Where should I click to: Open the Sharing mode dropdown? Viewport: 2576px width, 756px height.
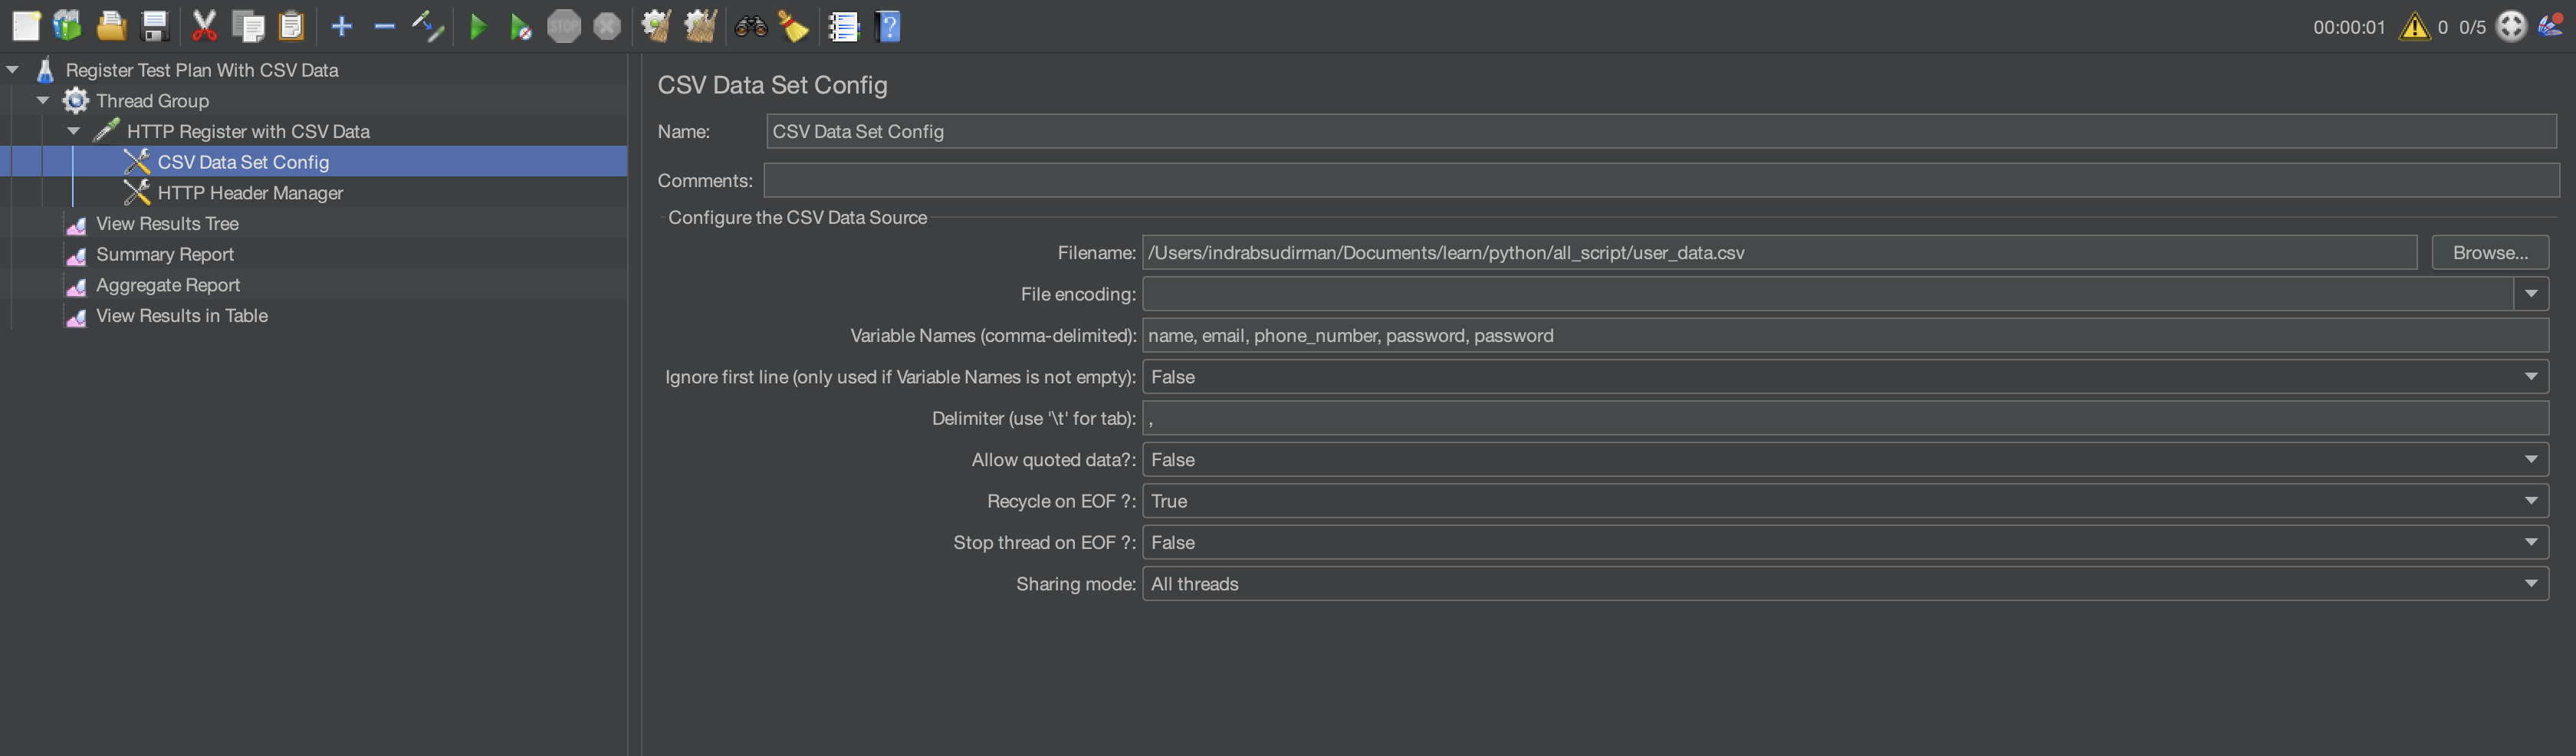2532,583
